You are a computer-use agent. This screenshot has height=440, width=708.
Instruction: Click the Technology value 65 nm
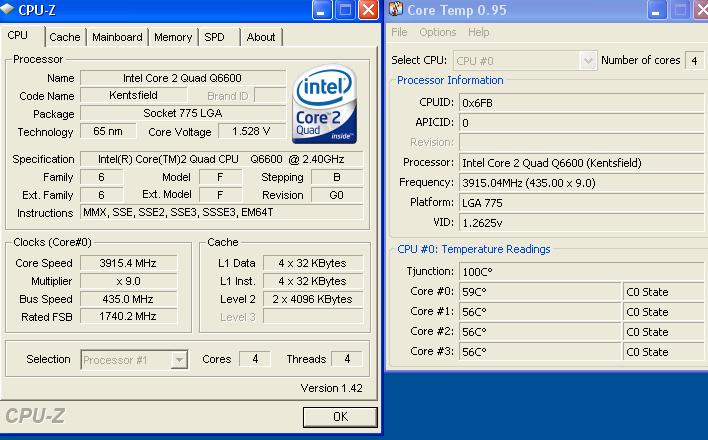(108, 131)
